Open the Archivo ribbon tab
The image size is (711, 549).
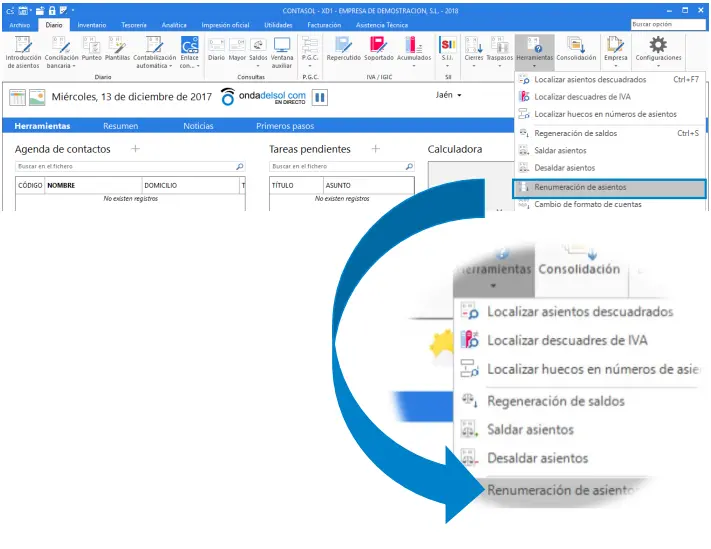coord(19,25)
